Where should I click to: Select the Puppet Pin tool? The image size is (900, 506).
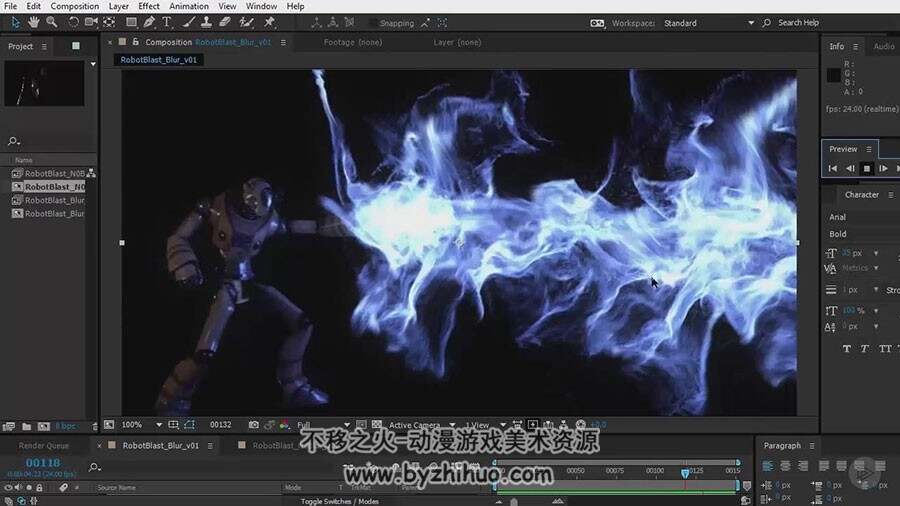click(269, 22)
